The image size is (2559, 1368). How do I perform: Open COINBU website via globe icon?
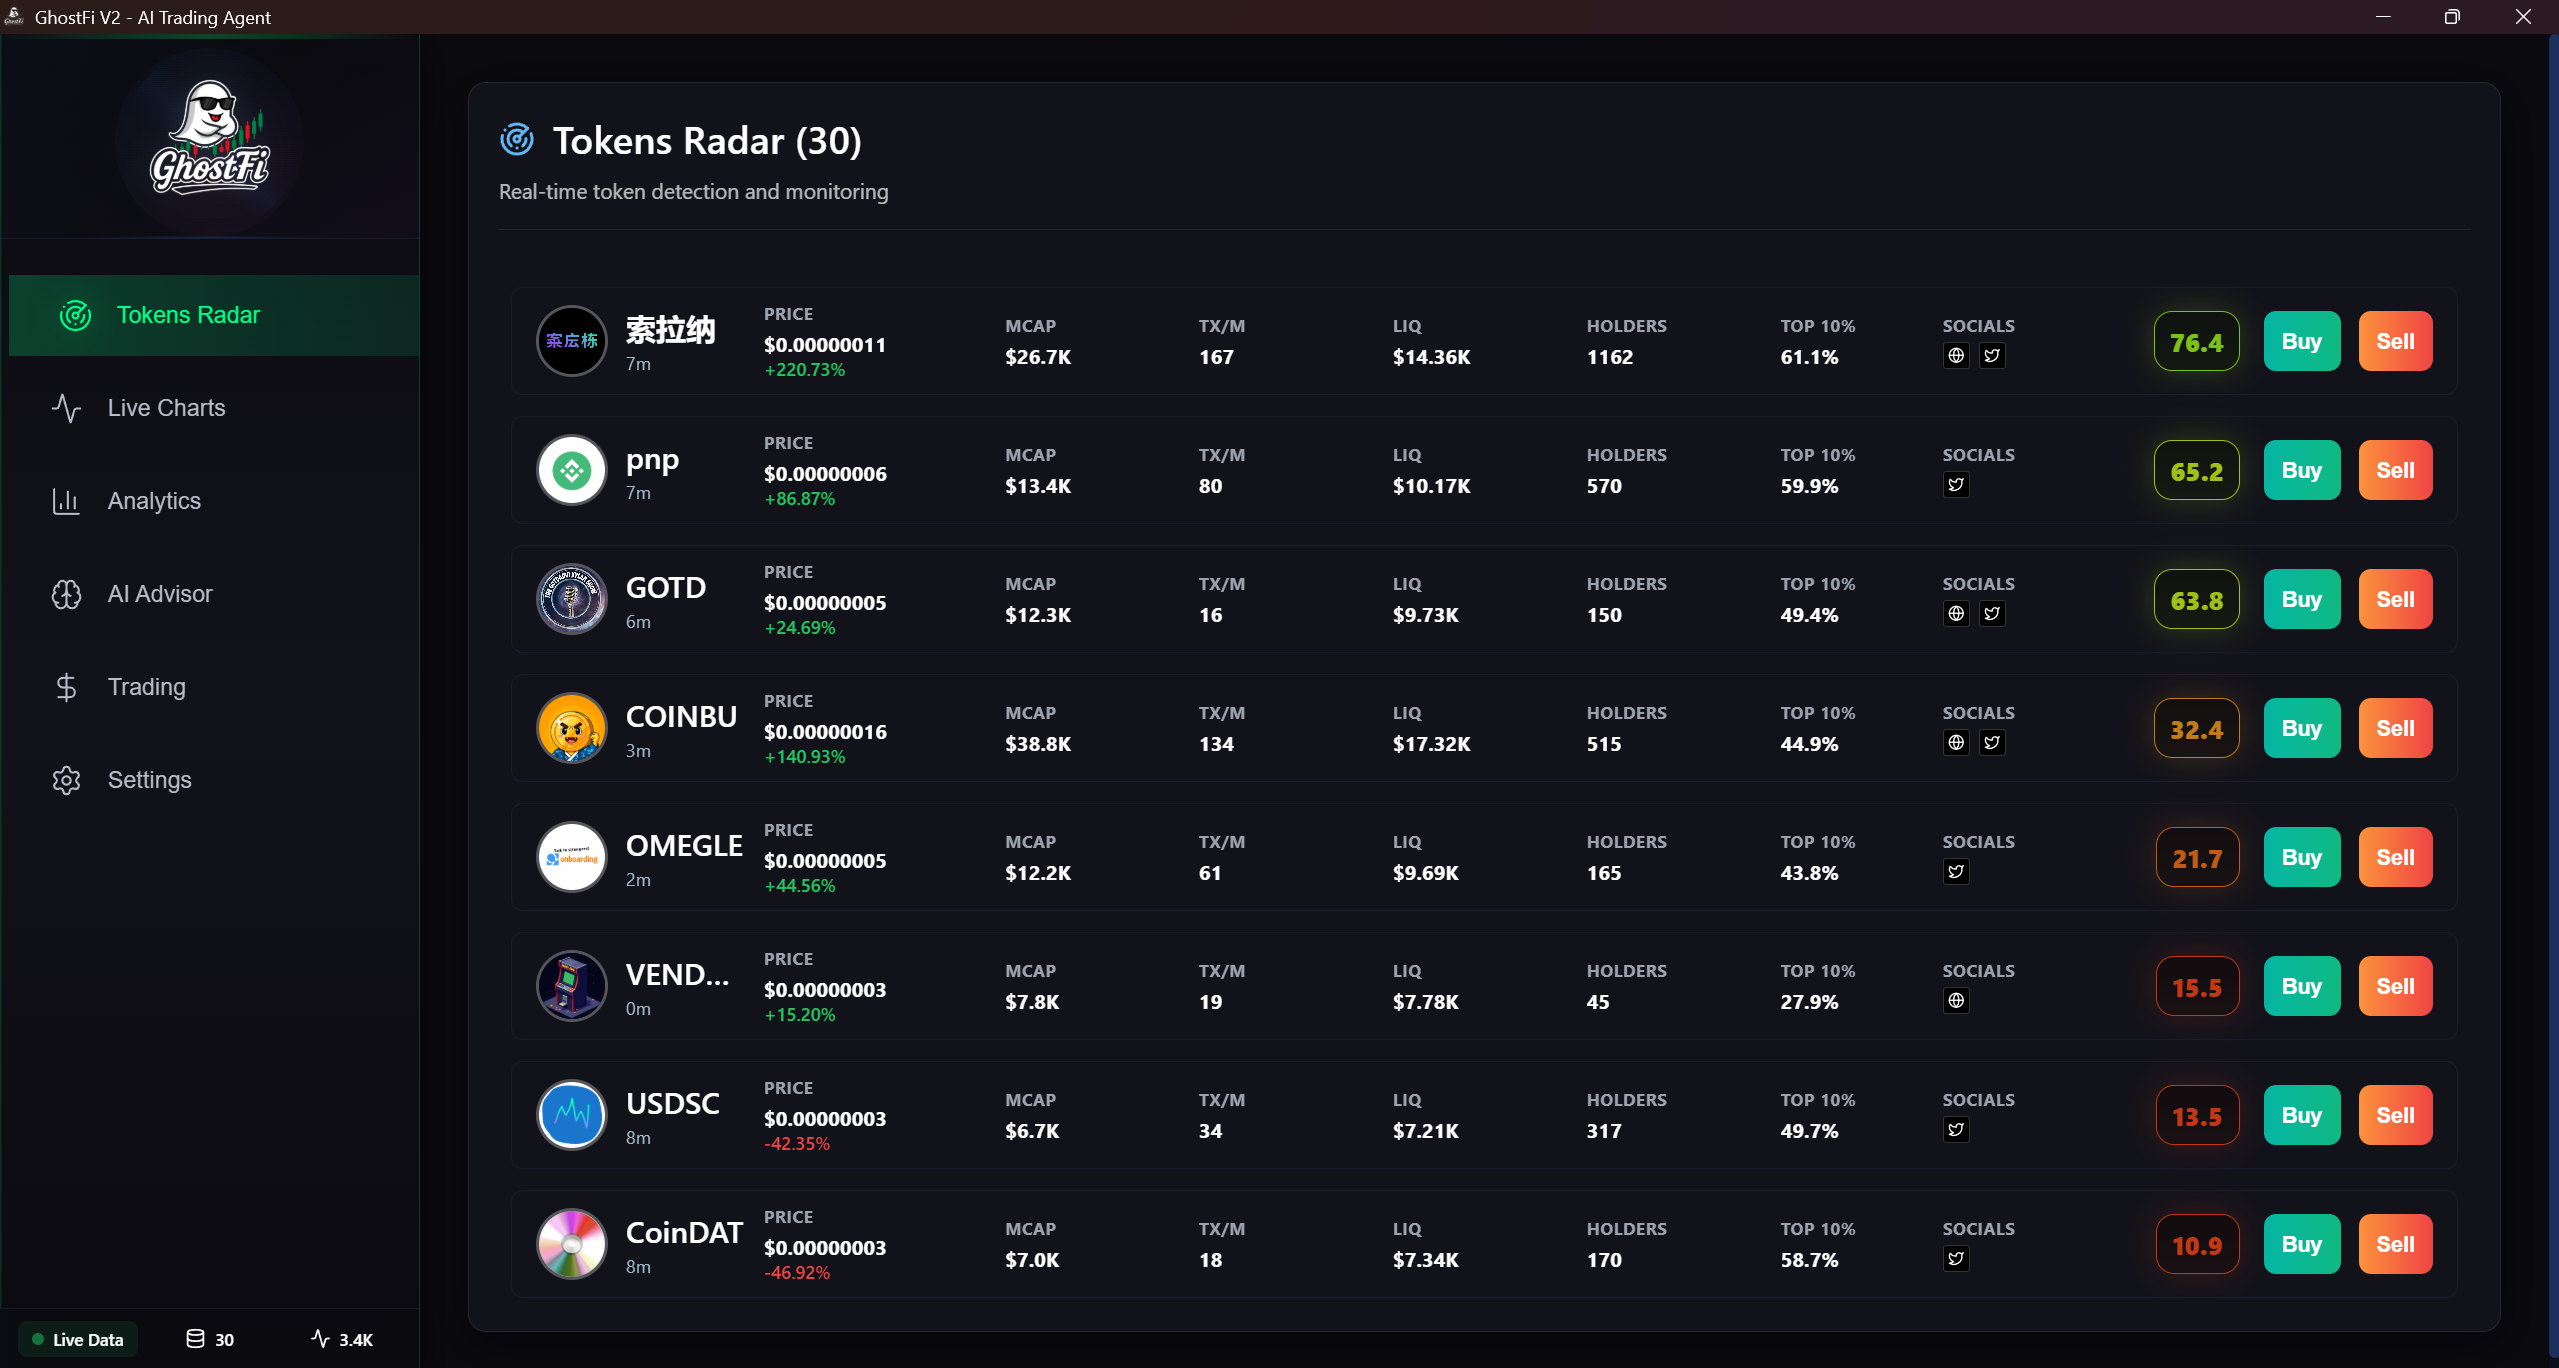[1957, 742]
